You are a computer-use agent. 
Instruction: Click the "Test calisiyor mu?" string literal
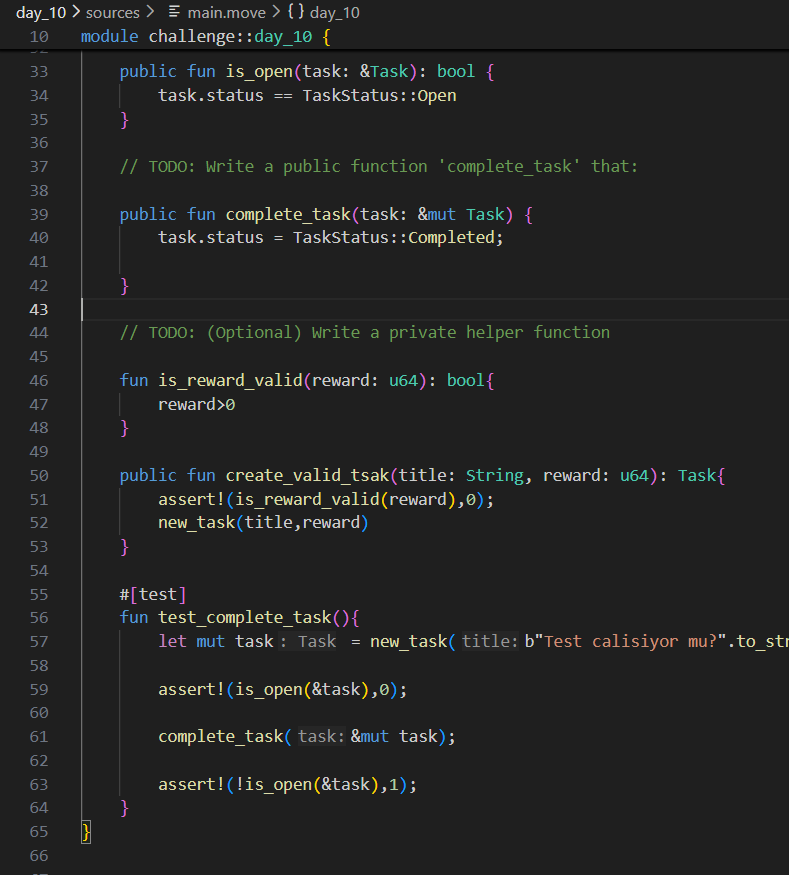(x=629, y=642)
